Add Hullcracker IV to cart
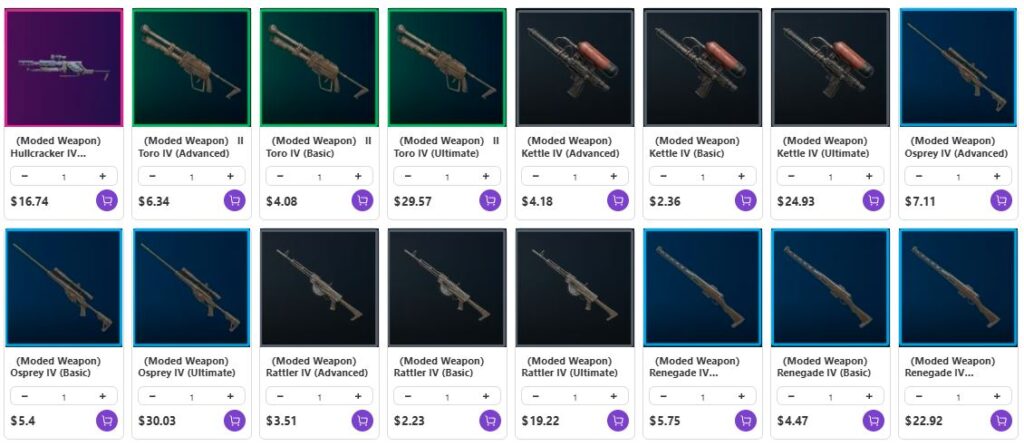The width and height of the screenshot is (1024, 446). (106, 200)
